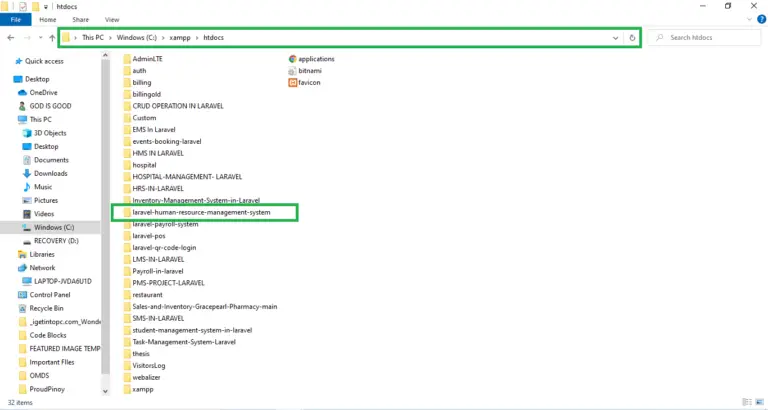Switch to details view icon in status bar

(747, 402)
